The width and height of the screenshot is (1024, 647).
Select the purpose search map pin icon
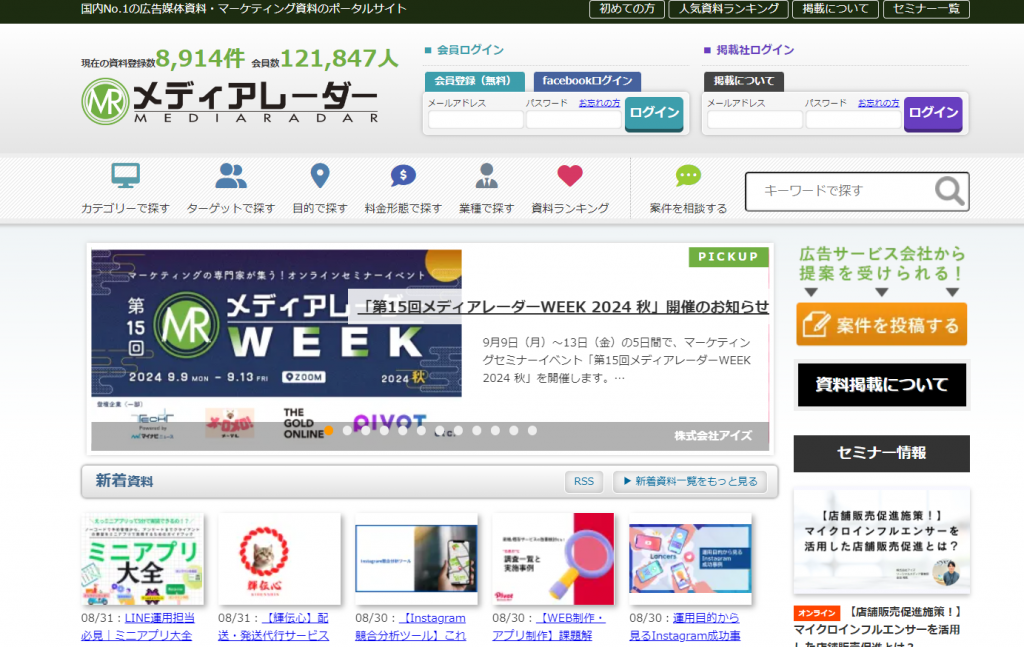coord(320,177)
